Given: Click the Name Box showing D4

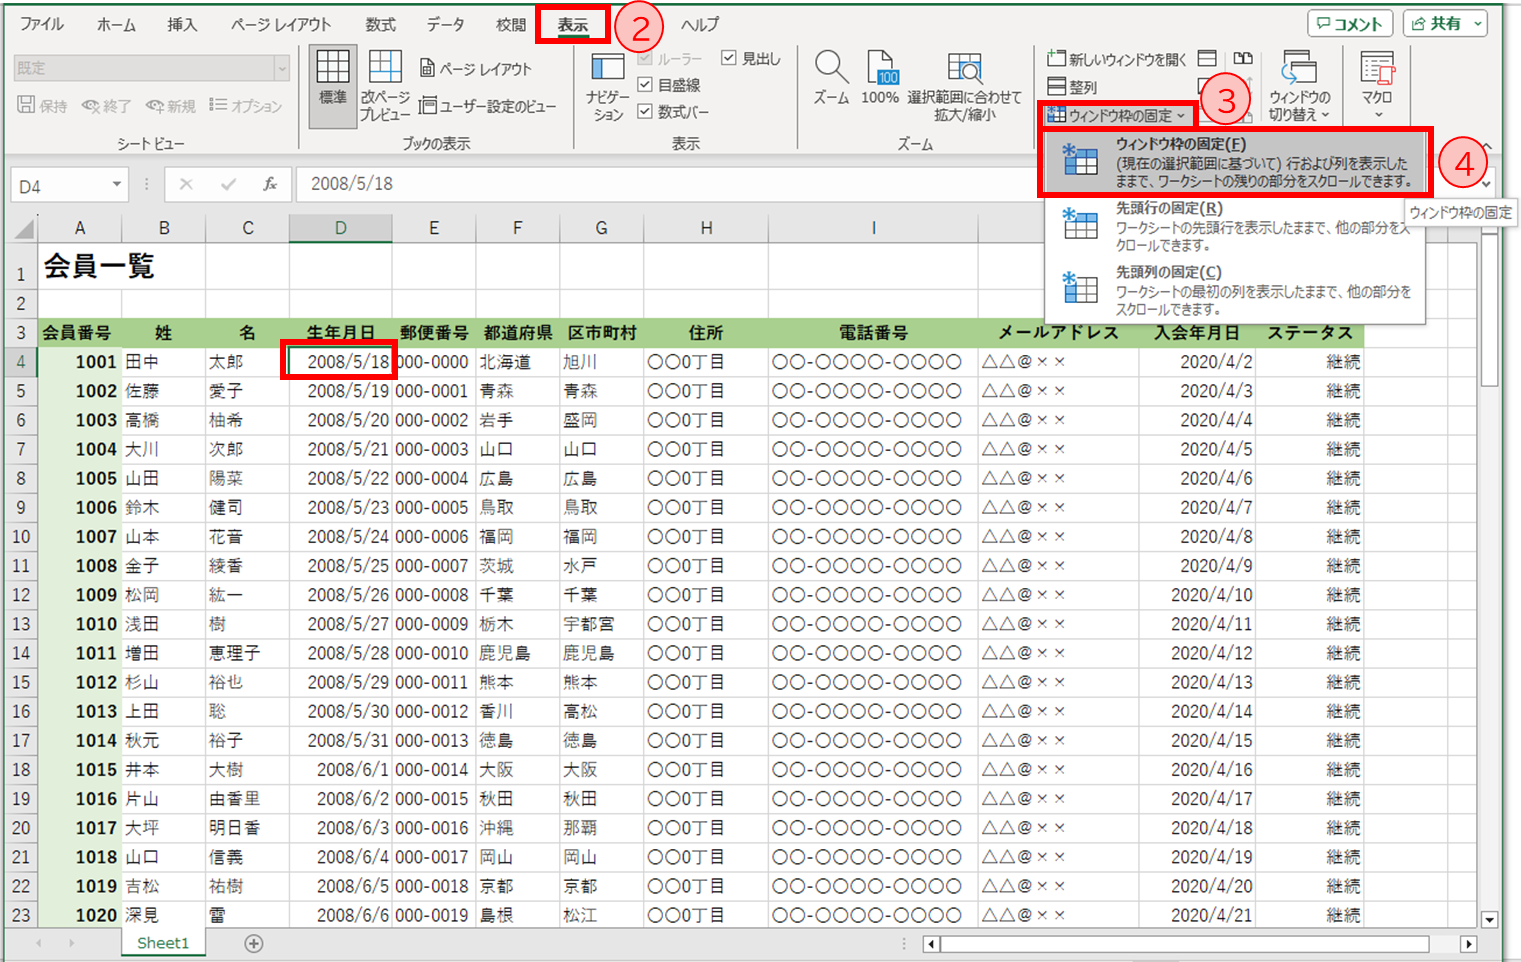Looking at the screenshot, I should click(x=59, y=185).
